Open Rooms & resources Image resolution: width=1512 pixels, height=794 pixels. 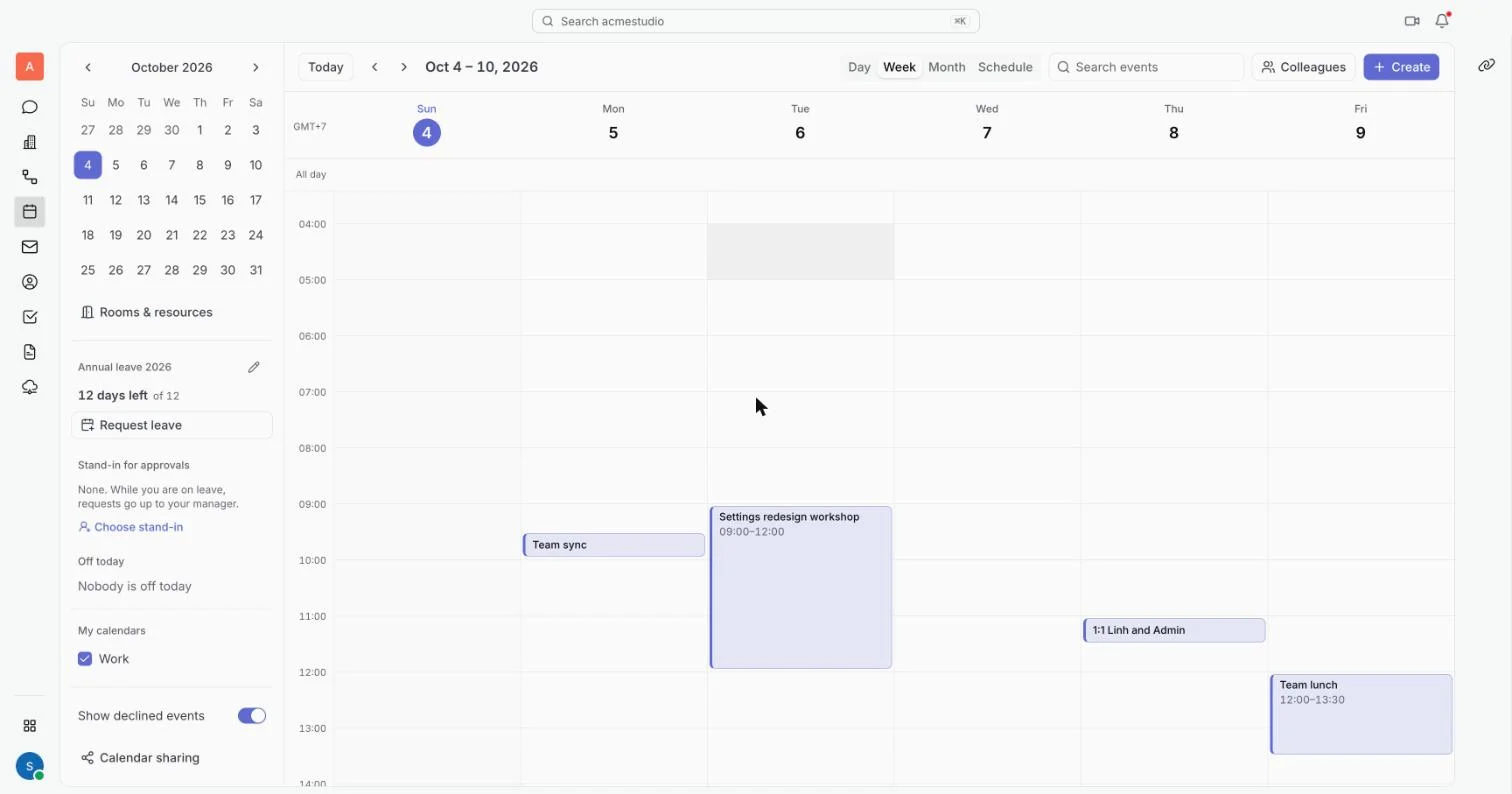[x=147, y=312]
